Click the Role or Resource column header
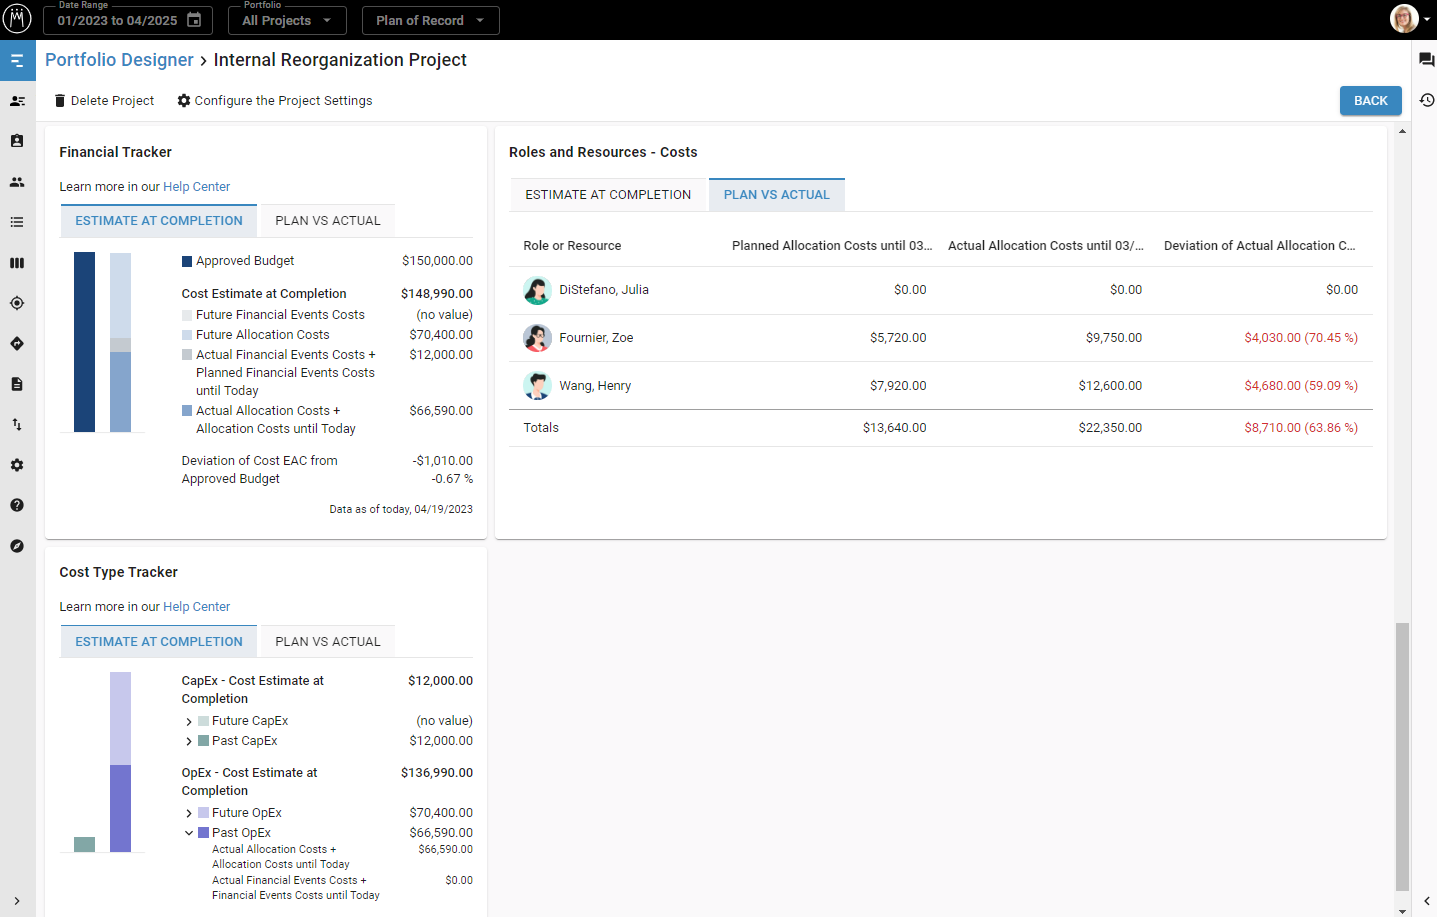This screenshot has height=917, width=1437. pos(572,246)
